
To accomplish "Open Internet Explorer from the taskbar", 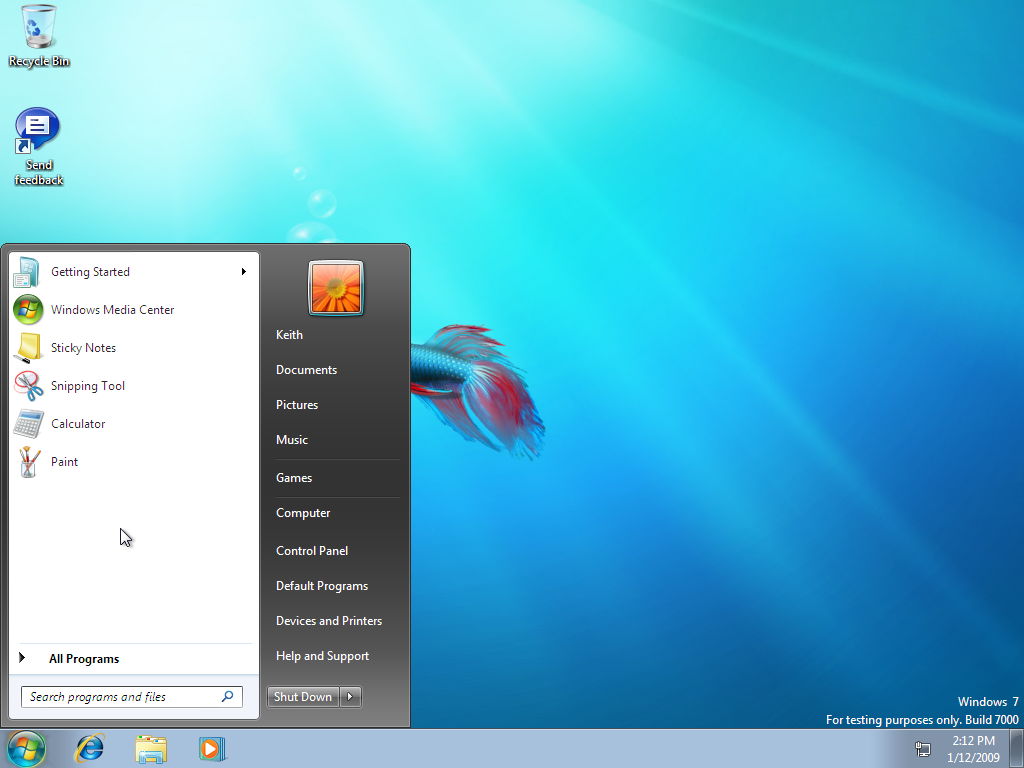I will pos(89,748).
